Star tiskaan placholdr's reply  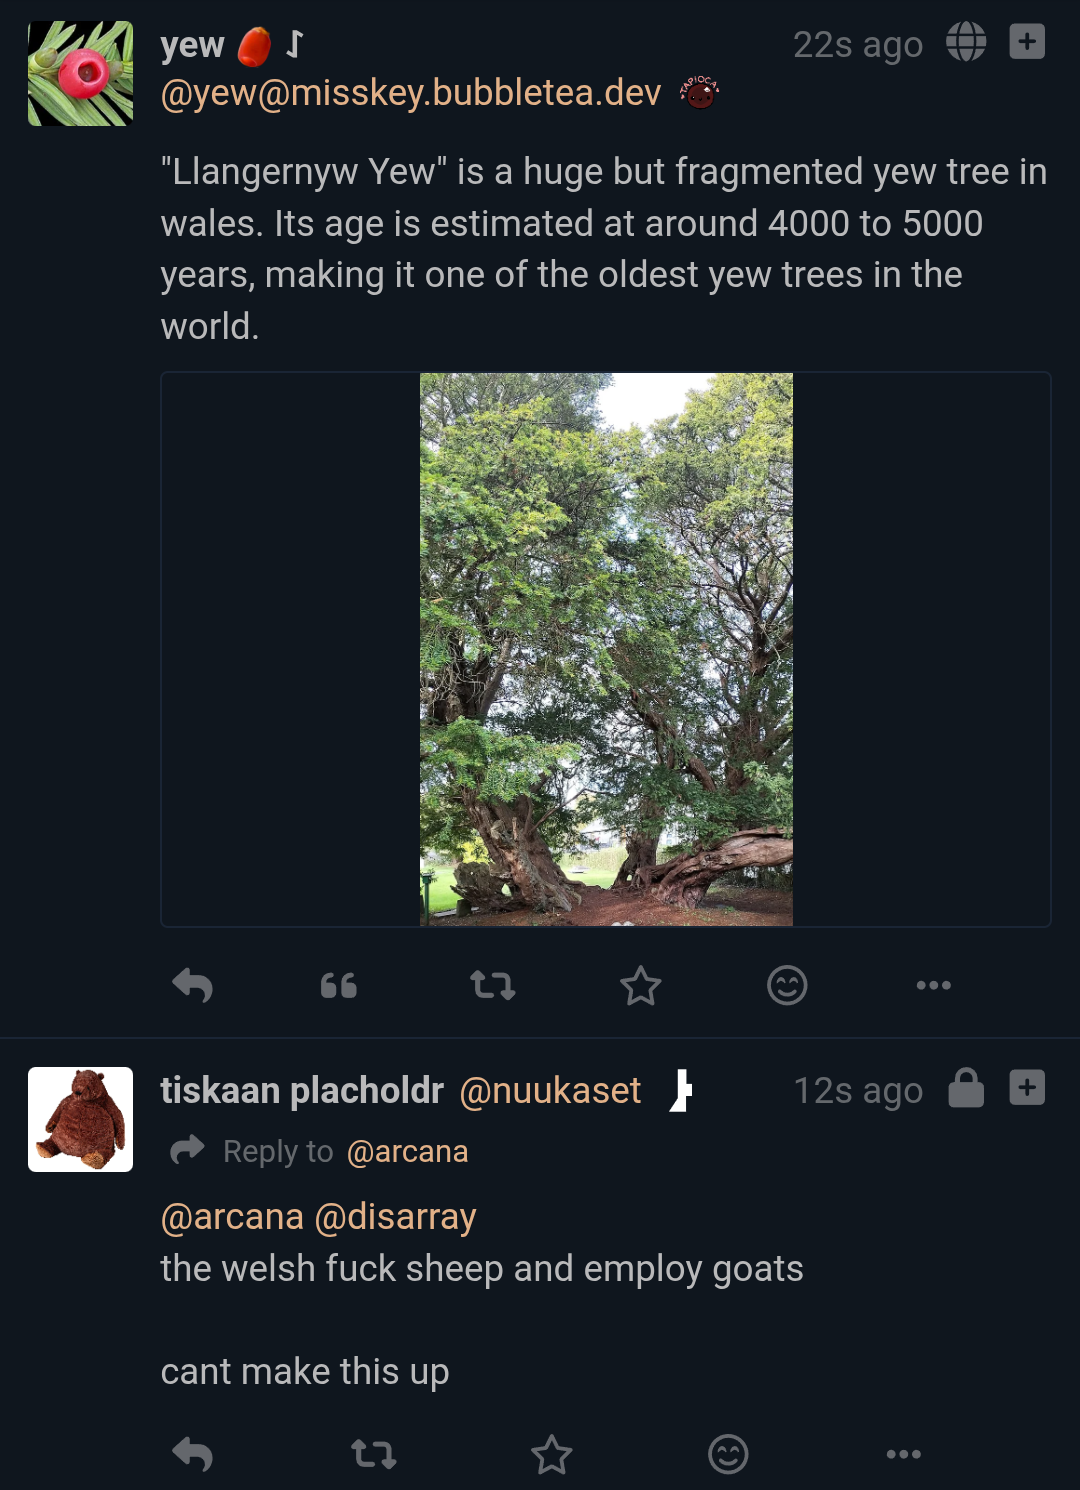(551, 1454)
